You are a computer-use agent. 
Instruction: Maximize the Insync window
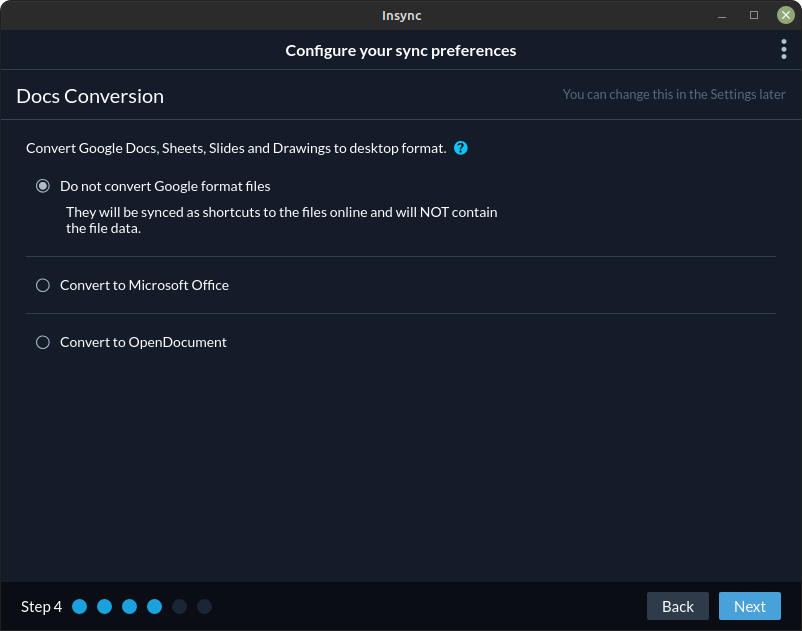754,15
